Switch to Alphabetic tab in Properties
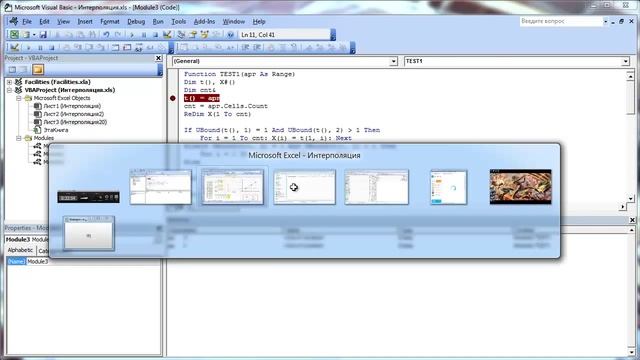This screenshot has height=360, width=640. (20, 250)
